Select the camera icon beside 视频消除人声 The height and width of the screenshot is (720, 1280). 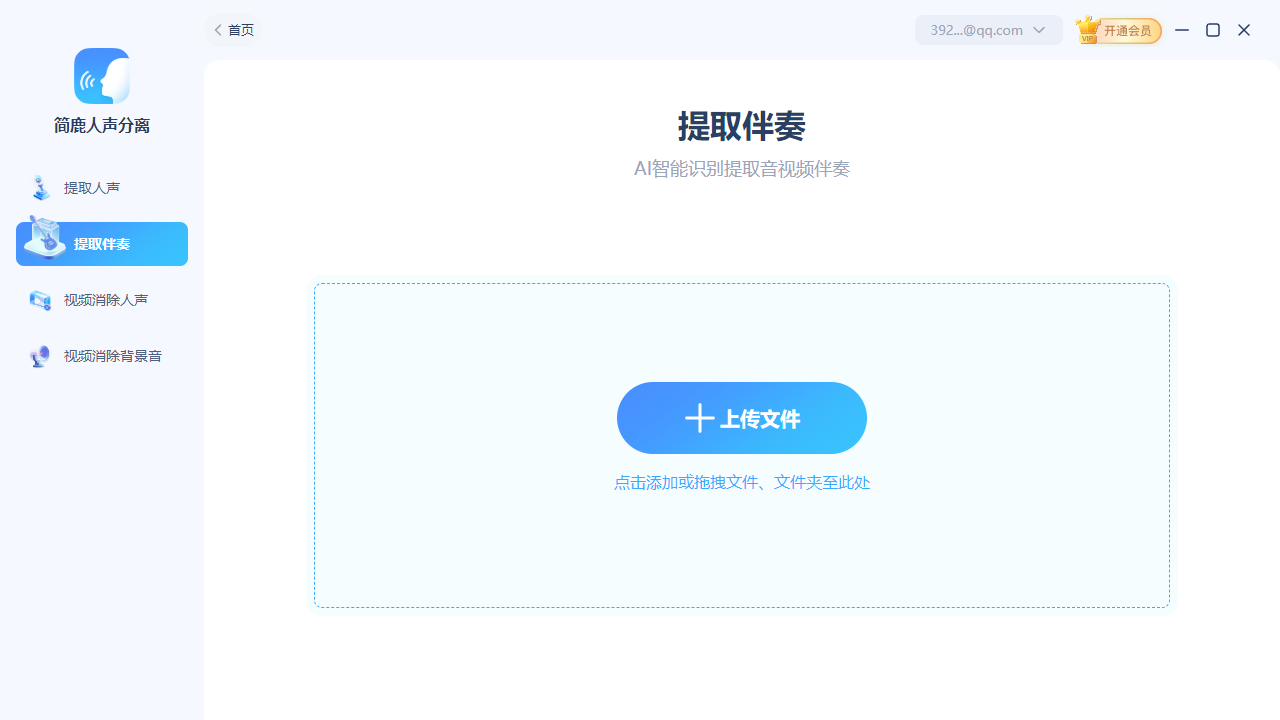pos(40,300)
